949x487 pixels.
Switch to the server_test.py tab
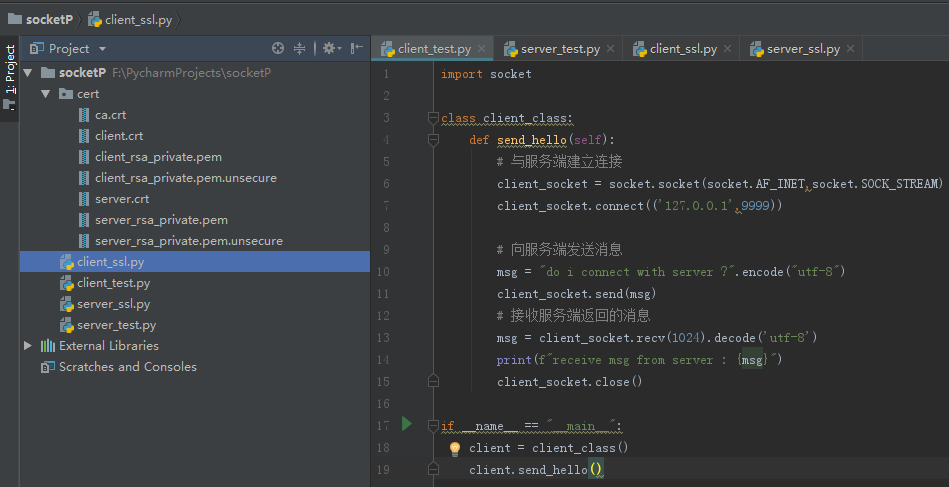pos(550,49)
